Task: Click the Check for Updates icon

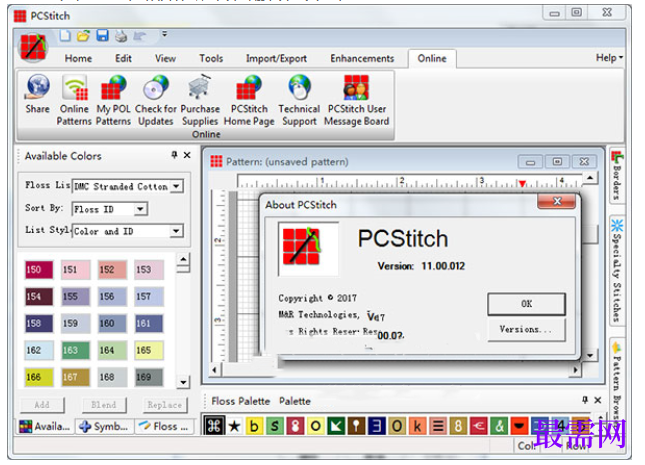Action: [x=155, y=87]
